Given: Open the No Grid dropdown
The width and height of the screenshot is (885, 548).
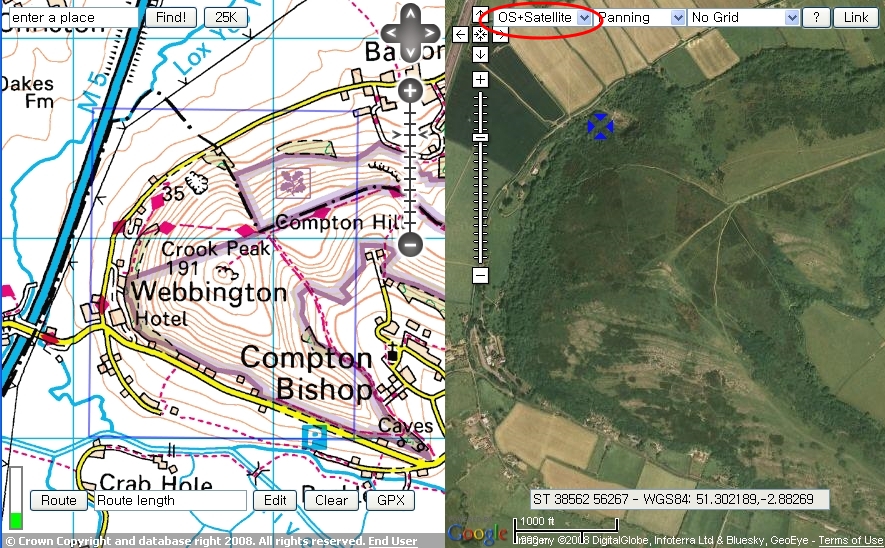Looking at the screenshot, I should click(744, 17).
